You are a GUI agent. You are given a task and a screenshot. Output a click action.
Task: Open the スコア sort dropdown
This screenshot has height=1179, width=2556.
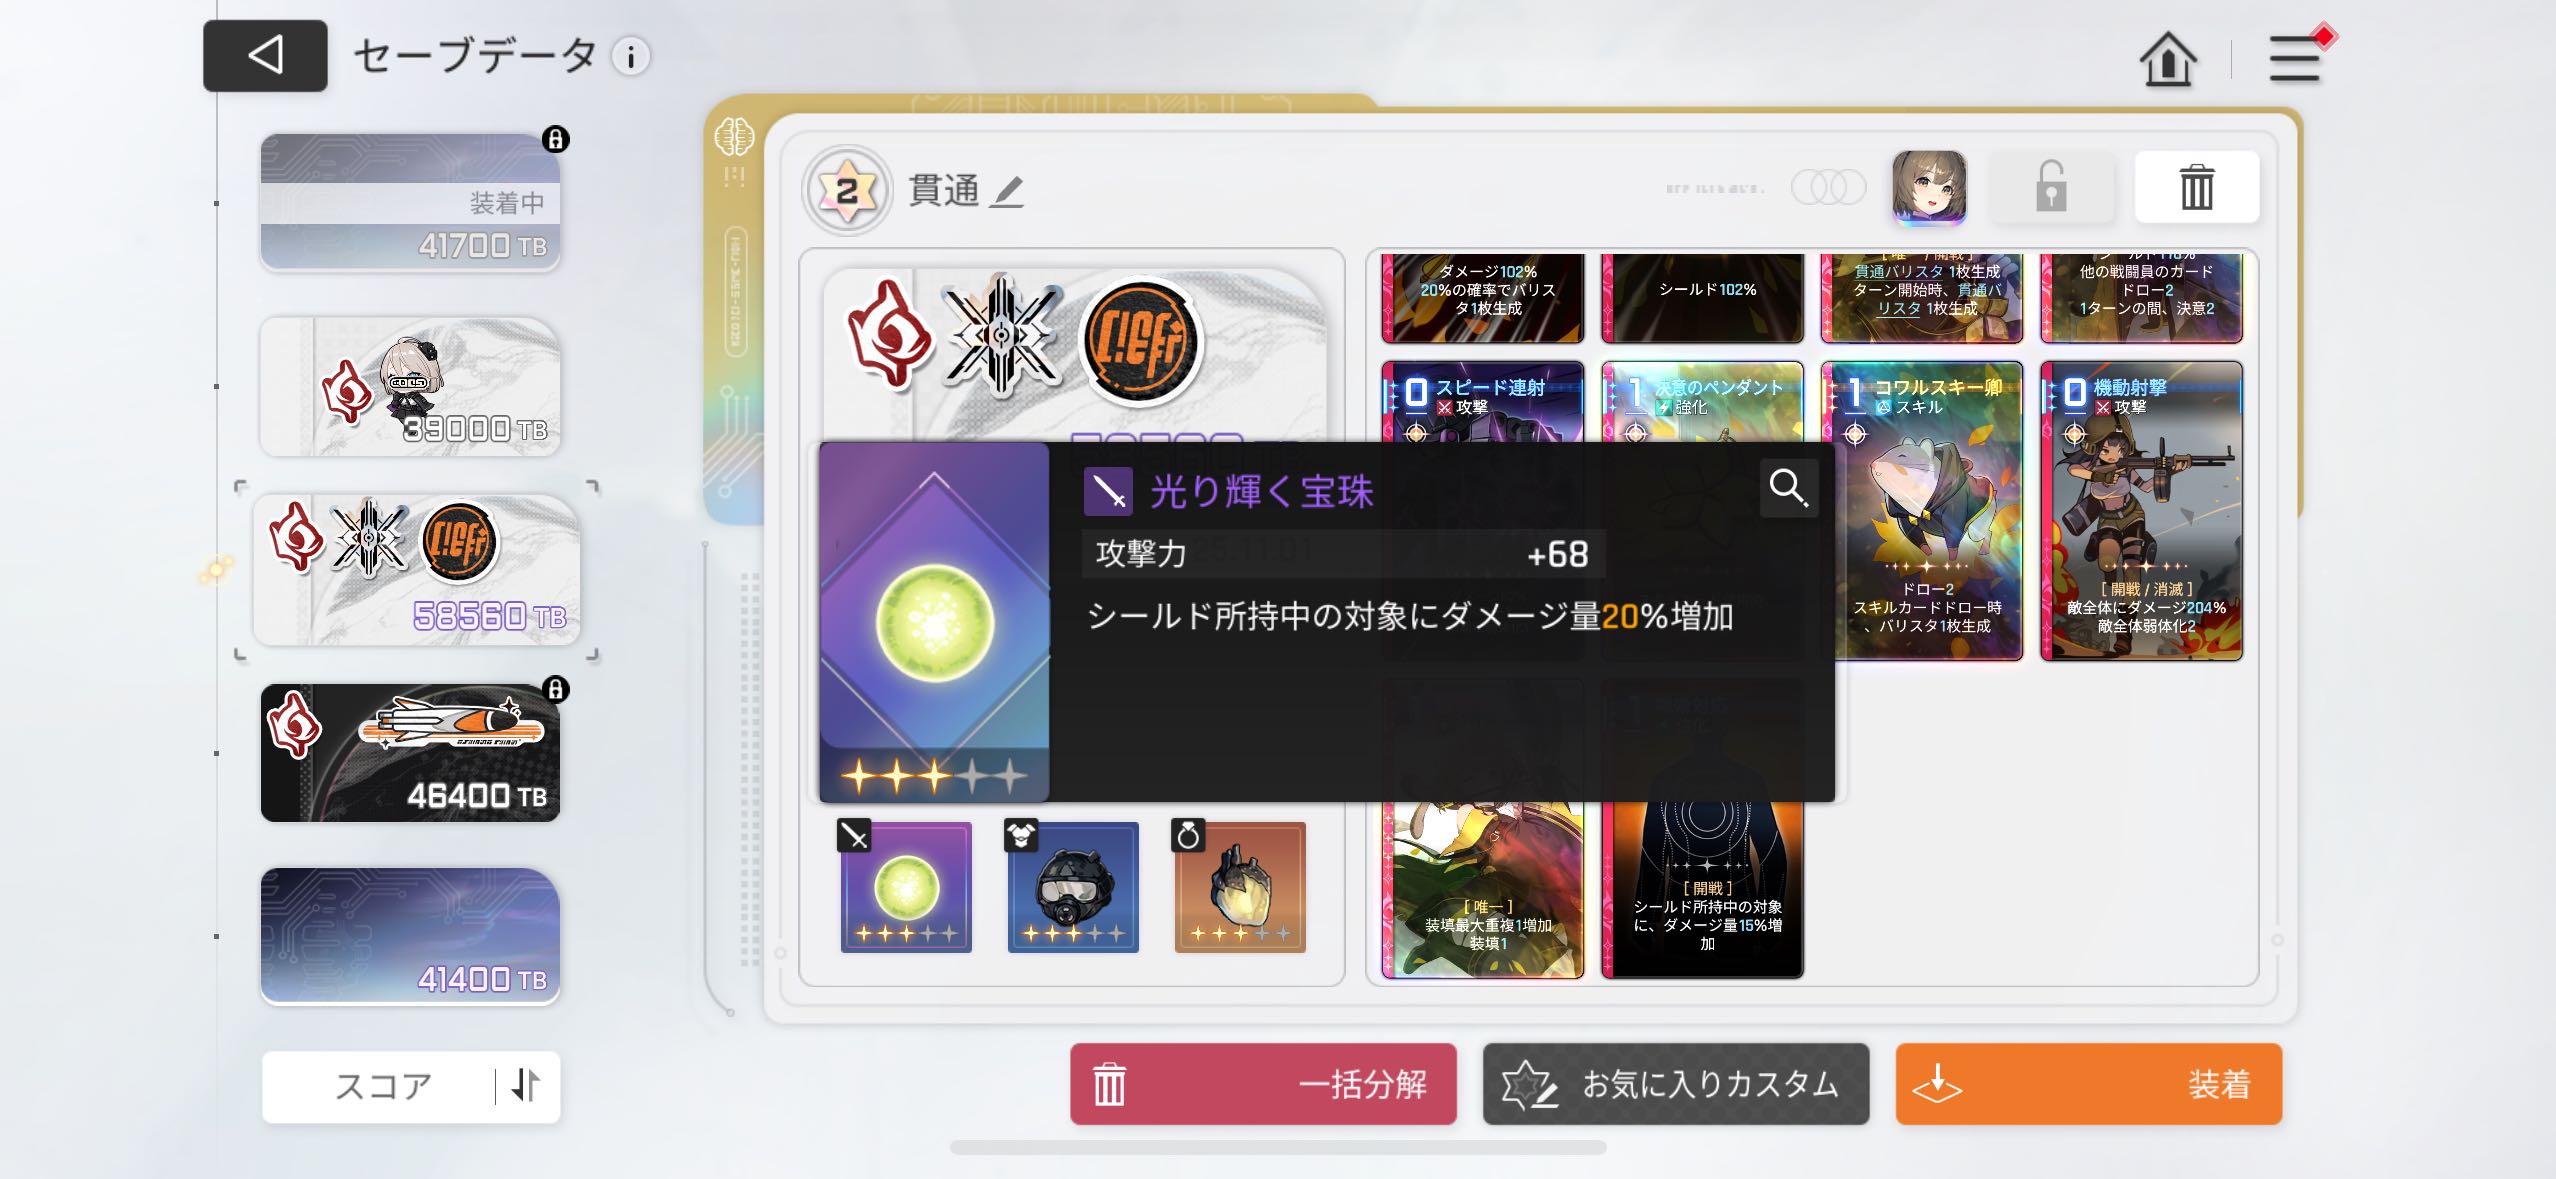pos(383,1086)
